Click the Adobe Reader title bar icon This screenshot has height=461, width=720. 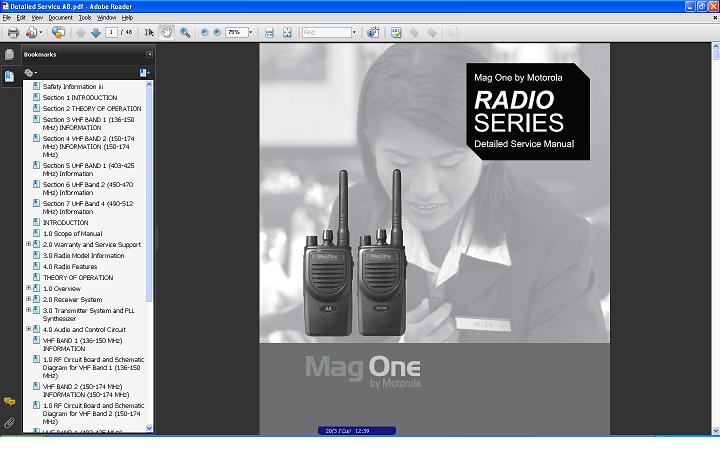tap(5, 6)
